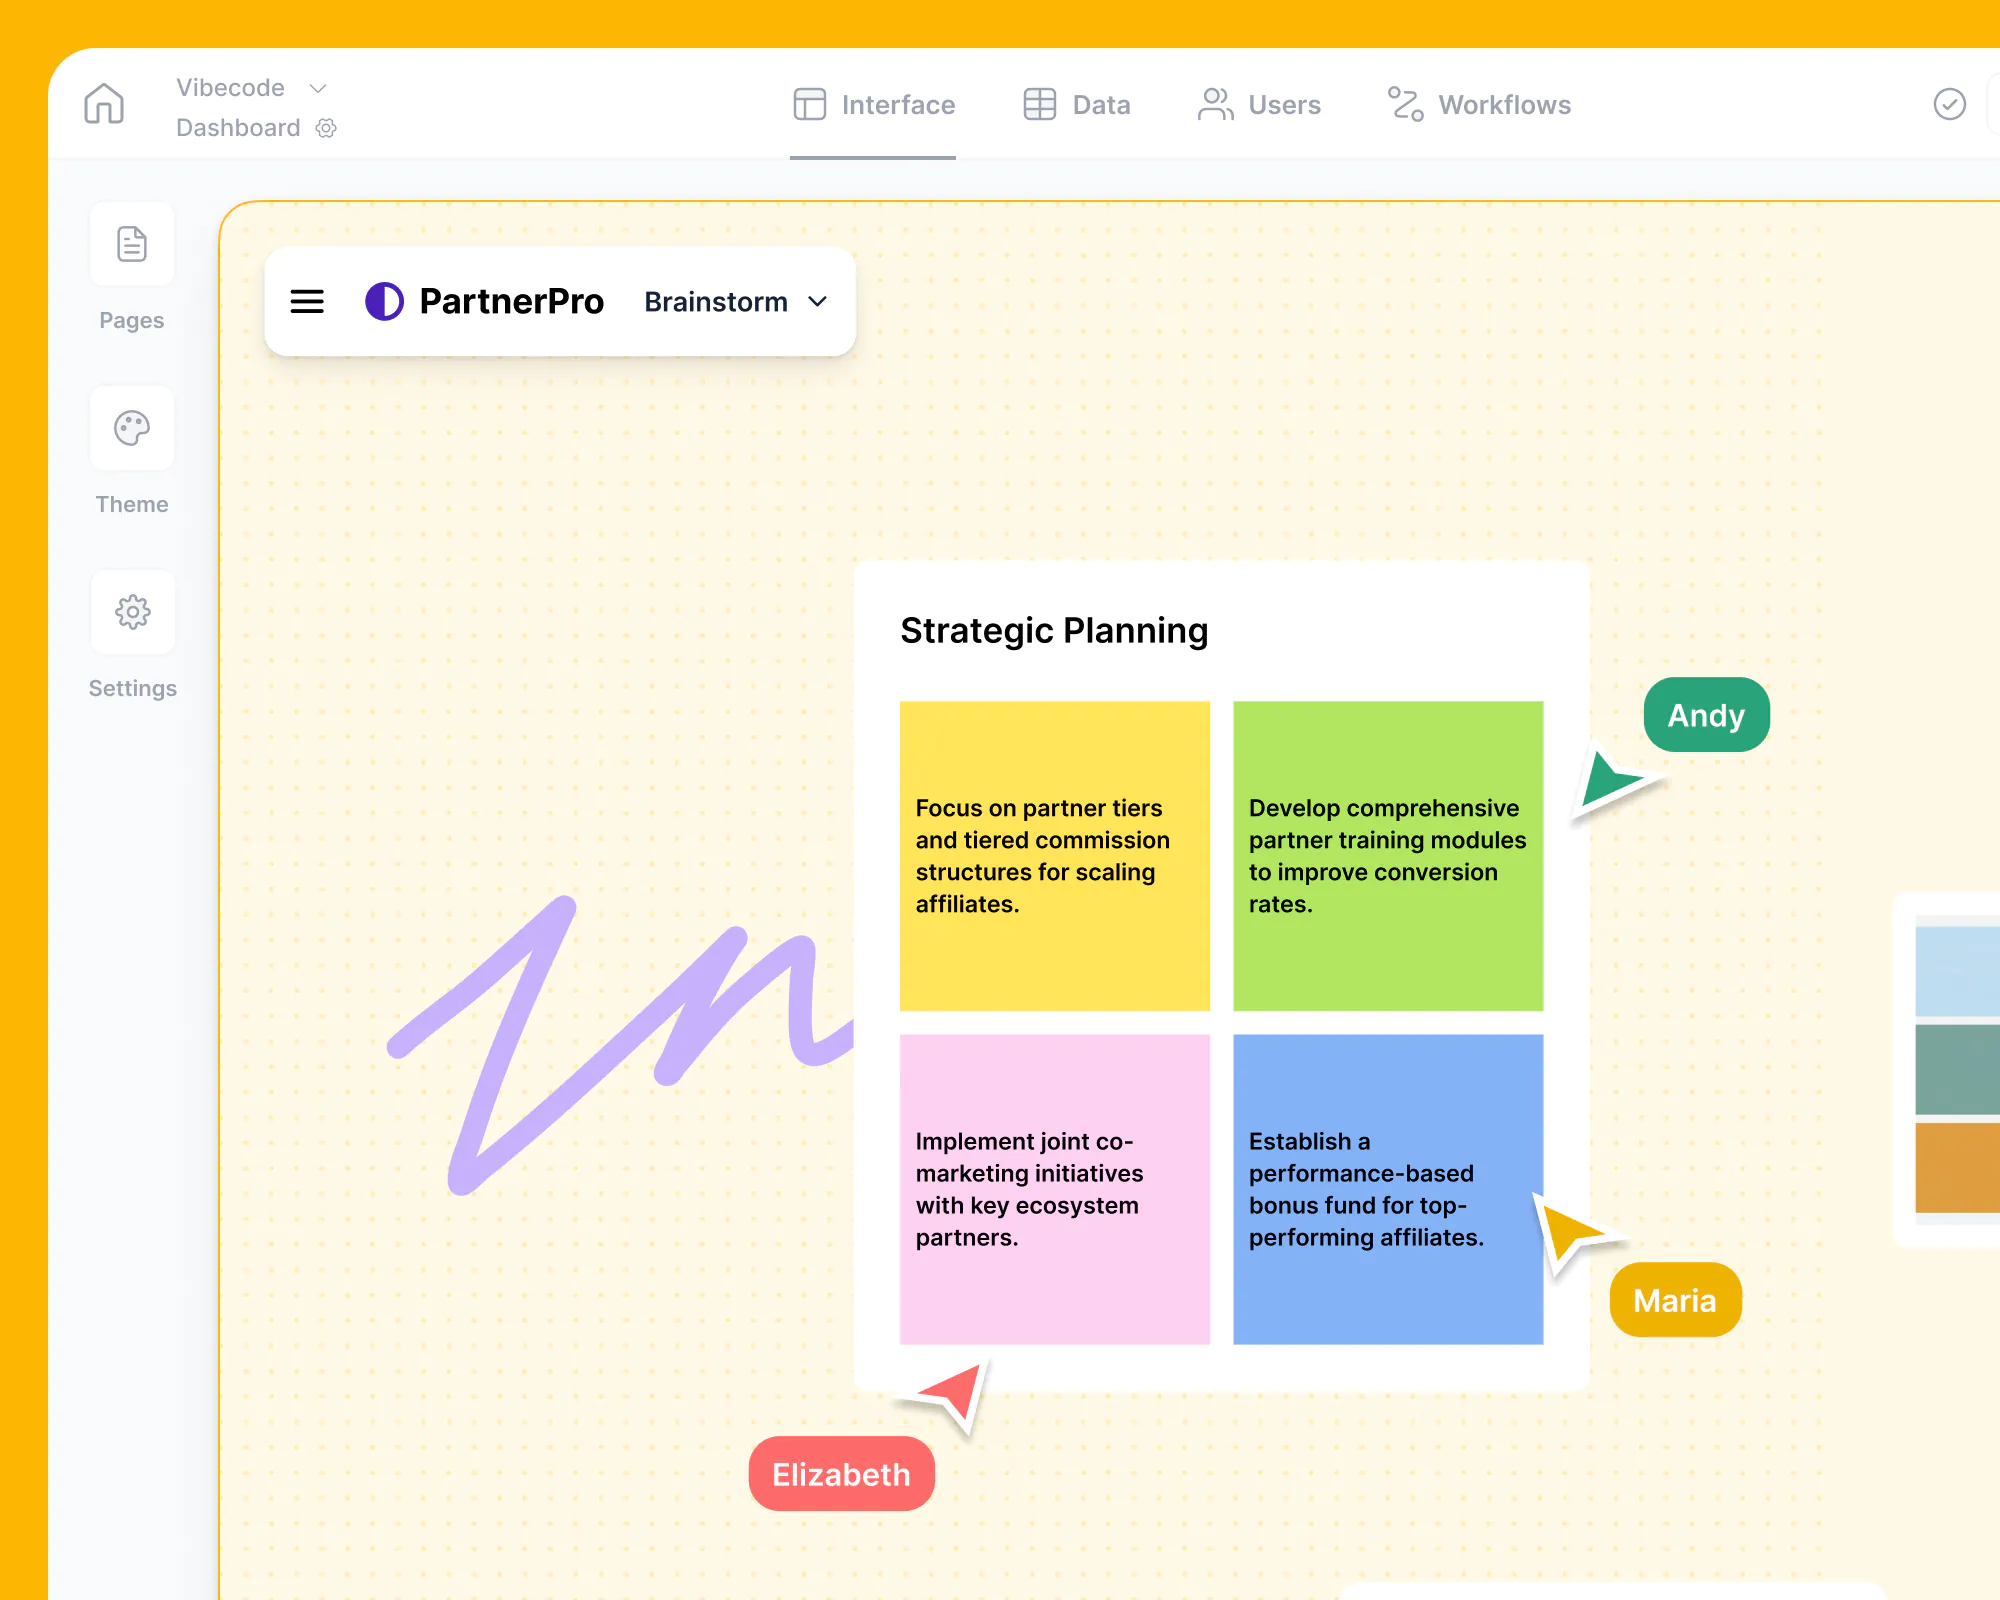The width and height of the screenshot is (2000, 1600).
Task: Select the yellow partner tiers sticky note
Action: click(1054, 855)
